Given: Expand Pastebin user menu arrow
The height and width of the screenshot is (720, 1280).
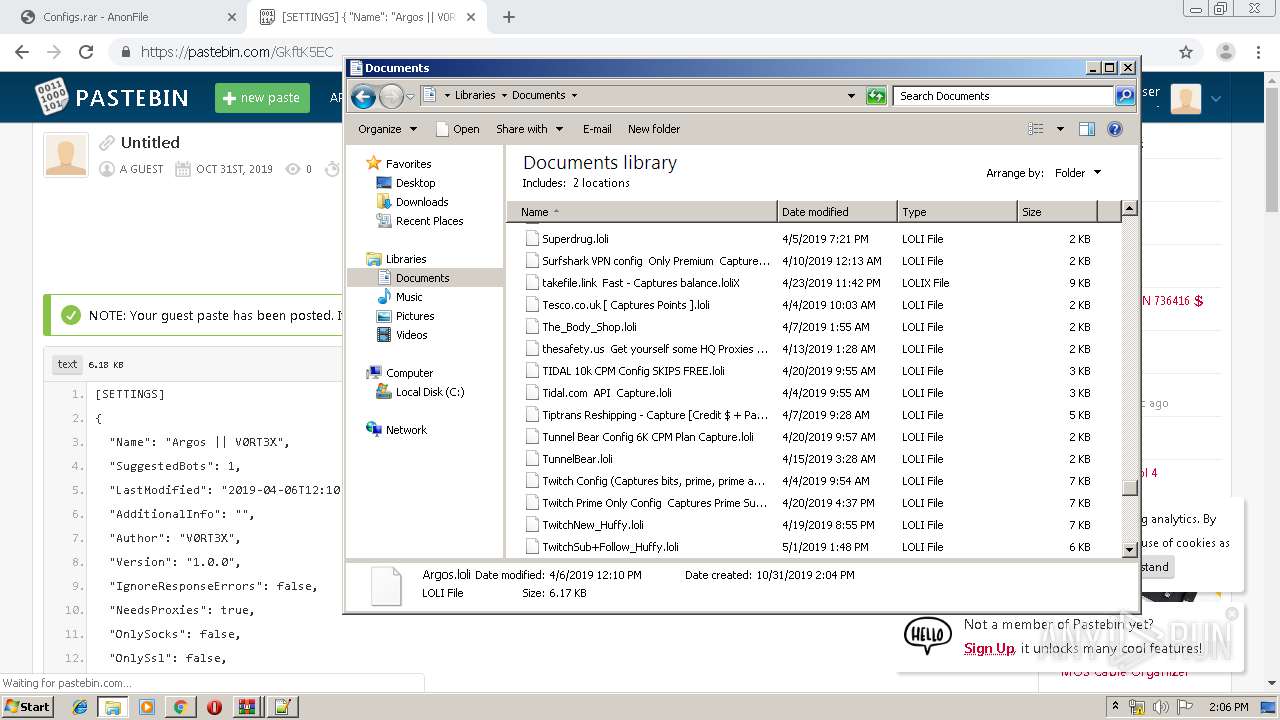Looking at the screenshot, I should pyautogui.click(x=1216, y=98).
